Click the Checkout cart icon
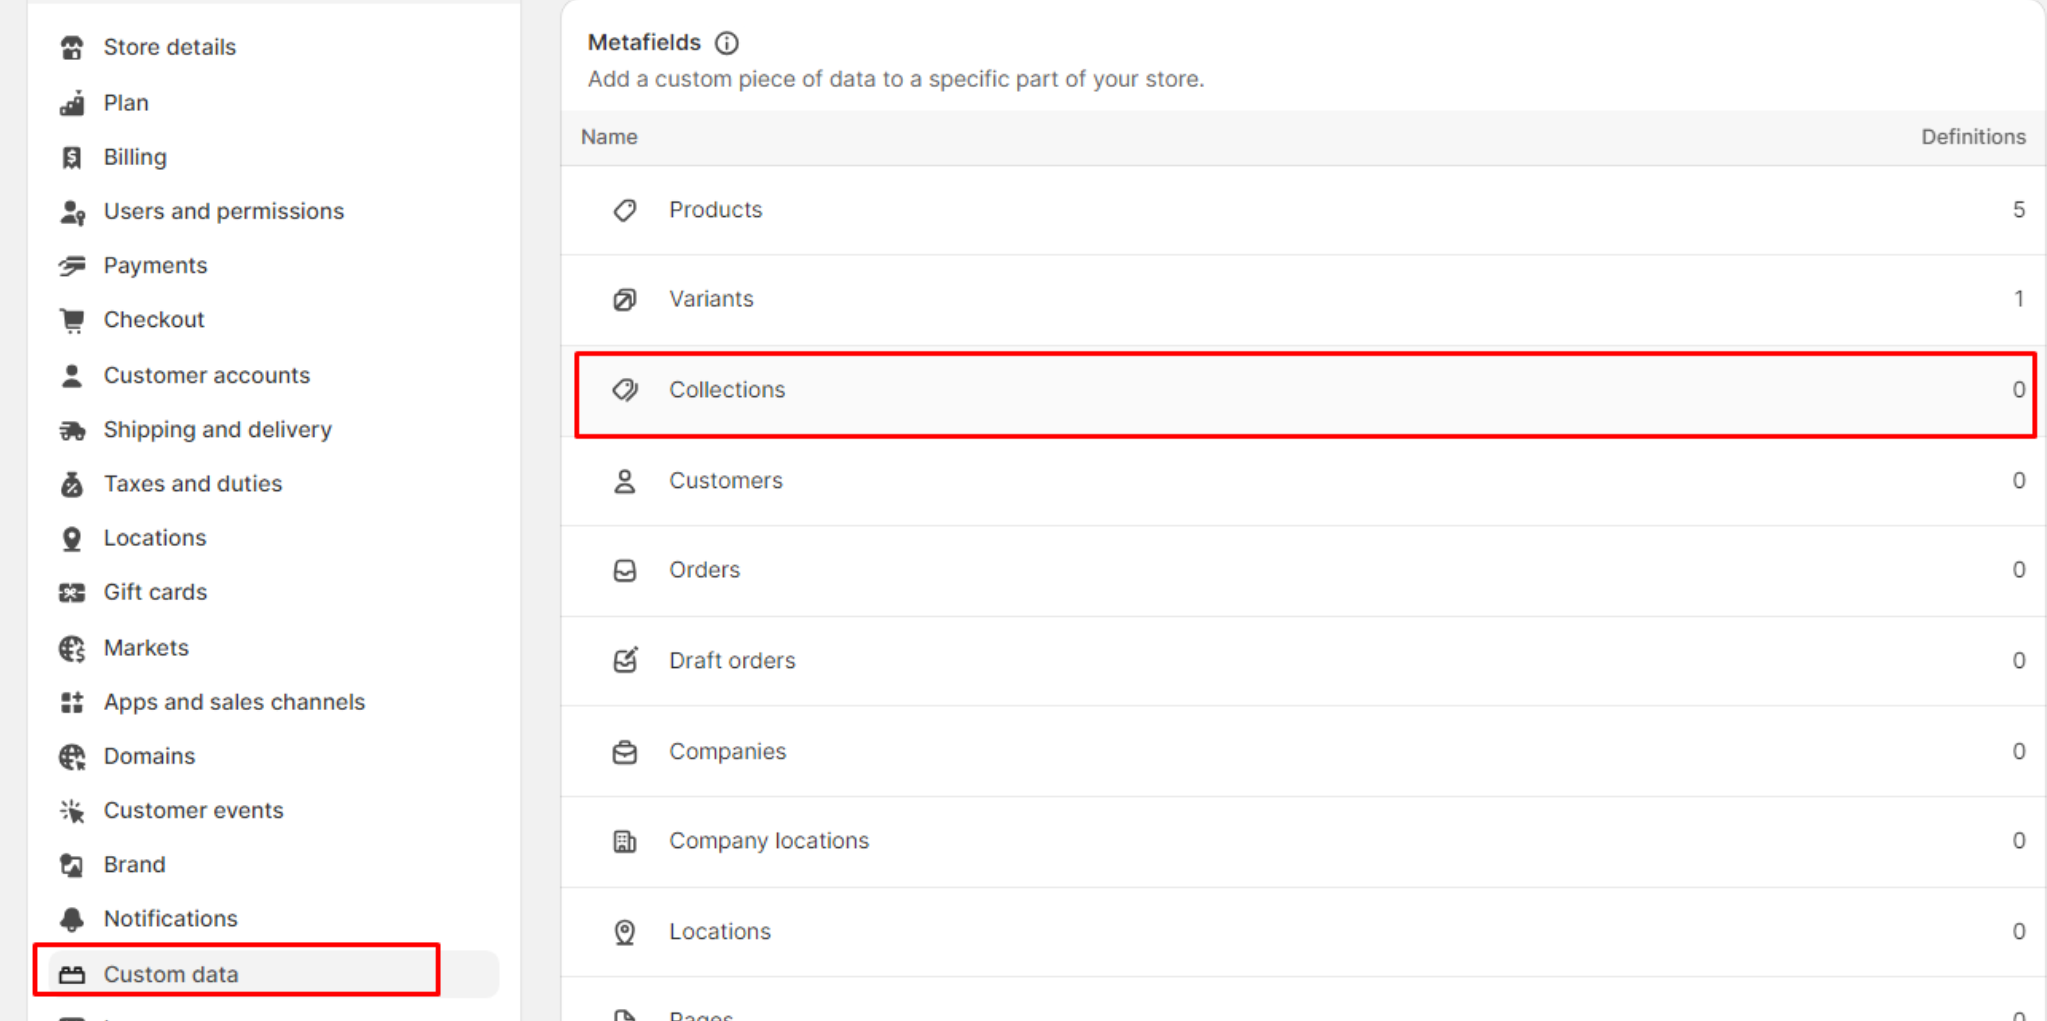This screenshot has width=2047, height=1021. (72, 320)
